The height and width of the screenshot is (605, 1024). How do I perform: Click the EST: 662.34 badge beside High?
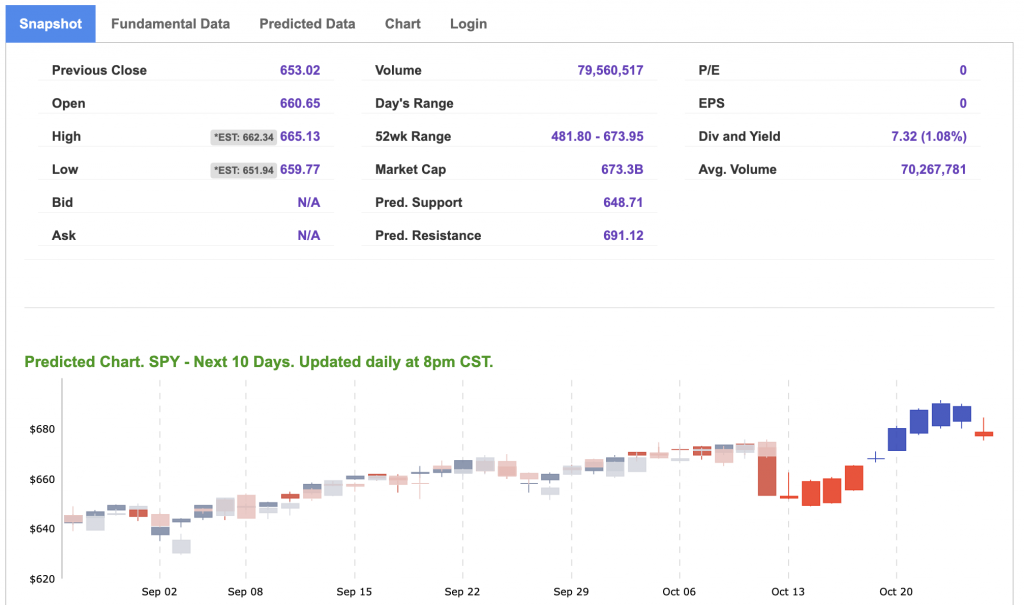pos(243,137)
